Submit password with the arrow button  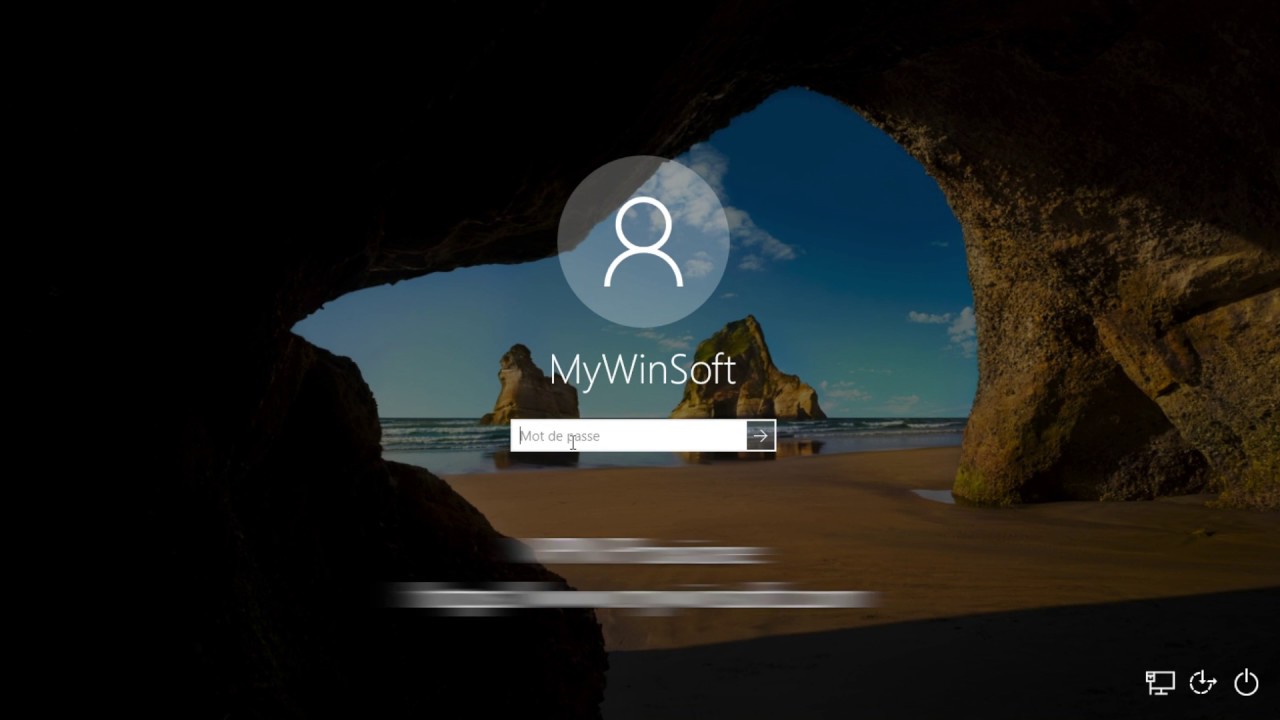tap(761, 436)
